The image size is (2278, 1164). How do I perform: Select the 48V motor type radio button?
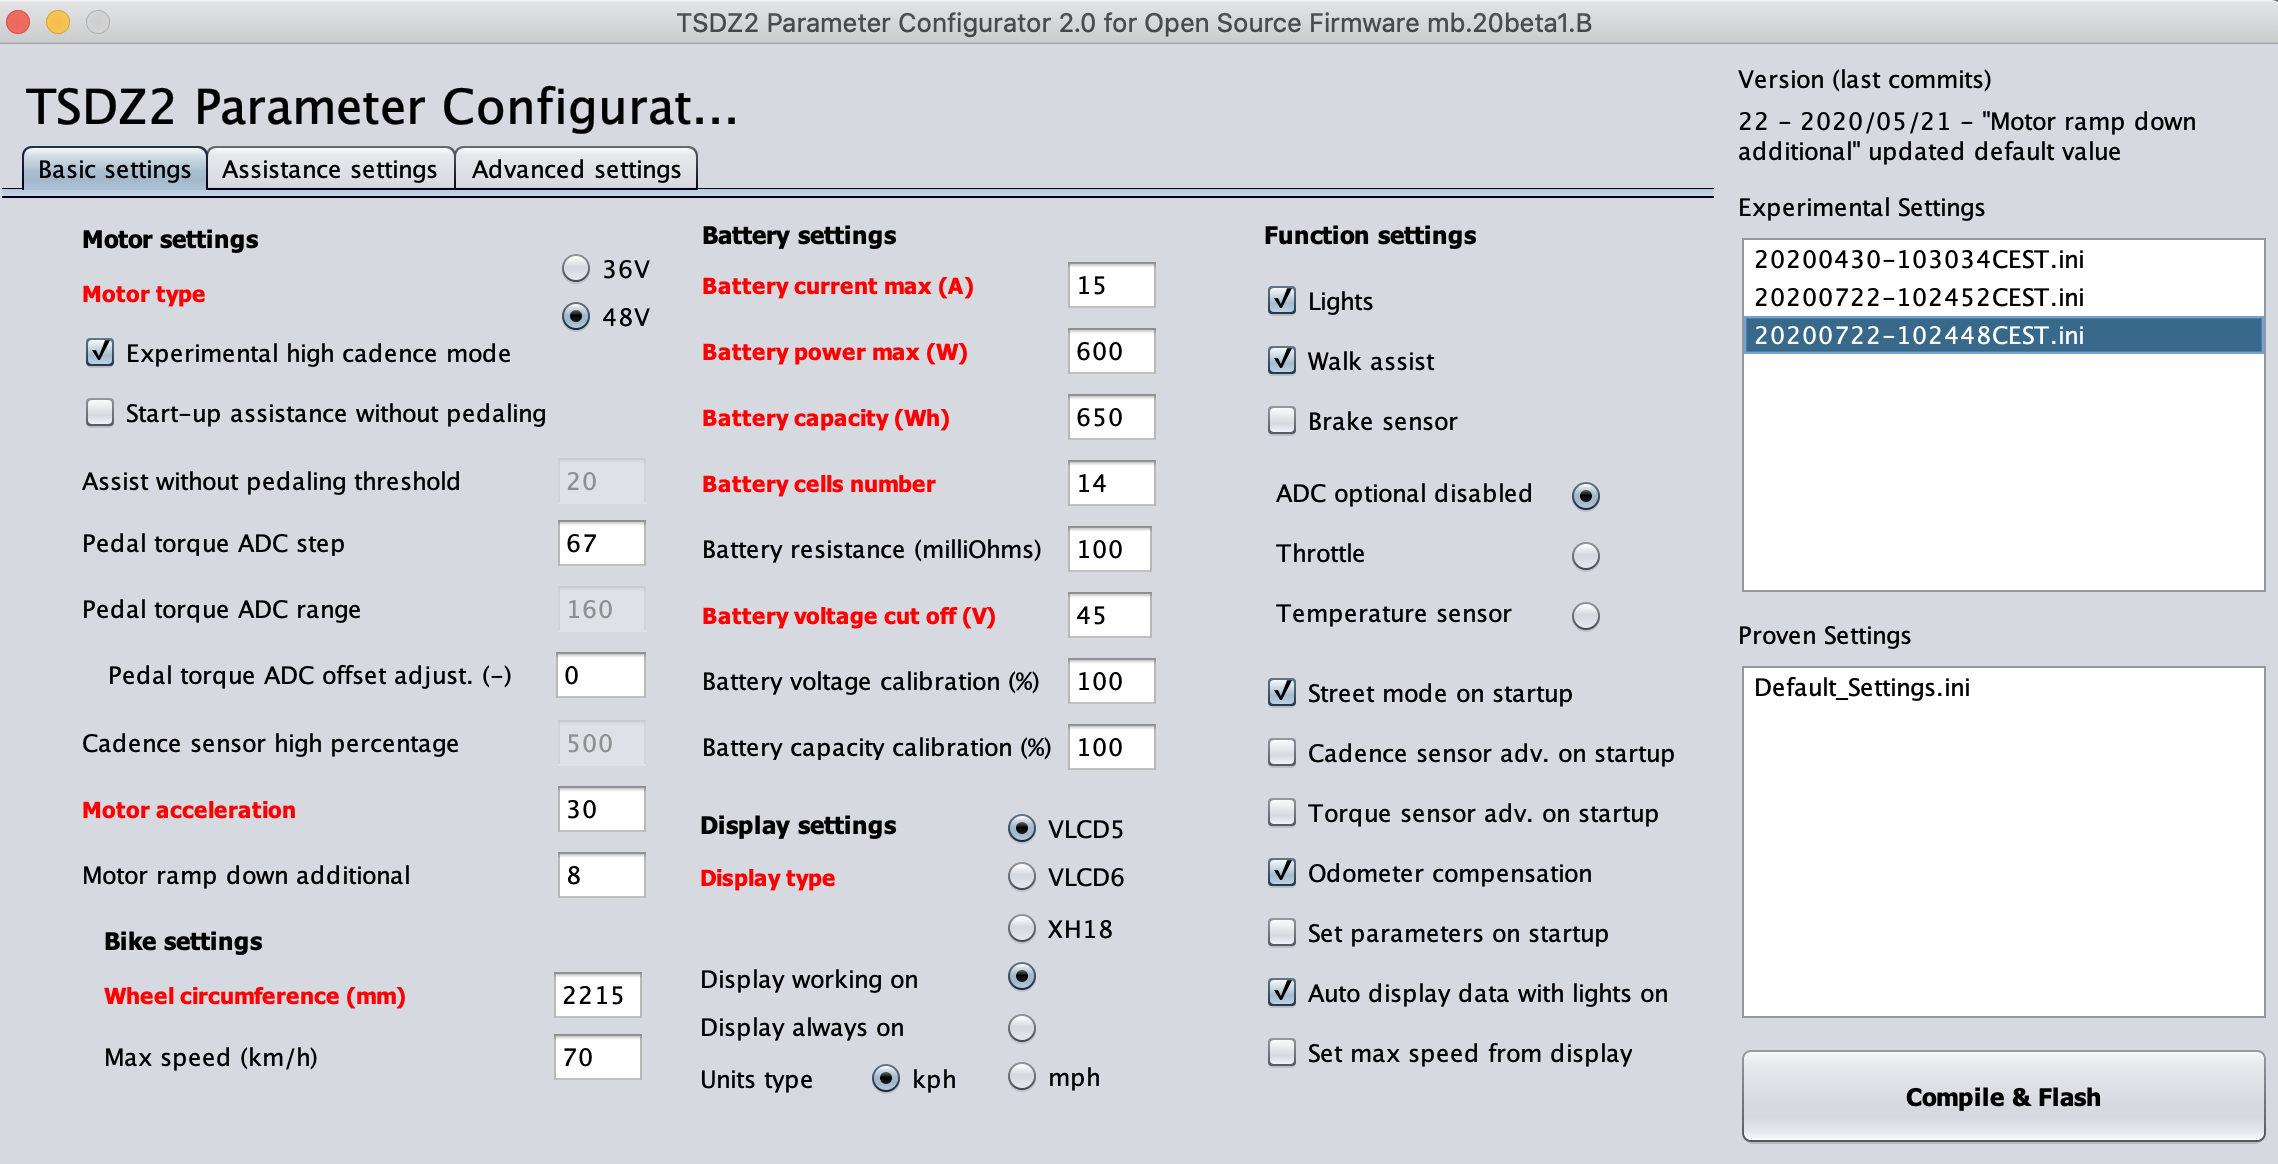[x=576, y=316]
